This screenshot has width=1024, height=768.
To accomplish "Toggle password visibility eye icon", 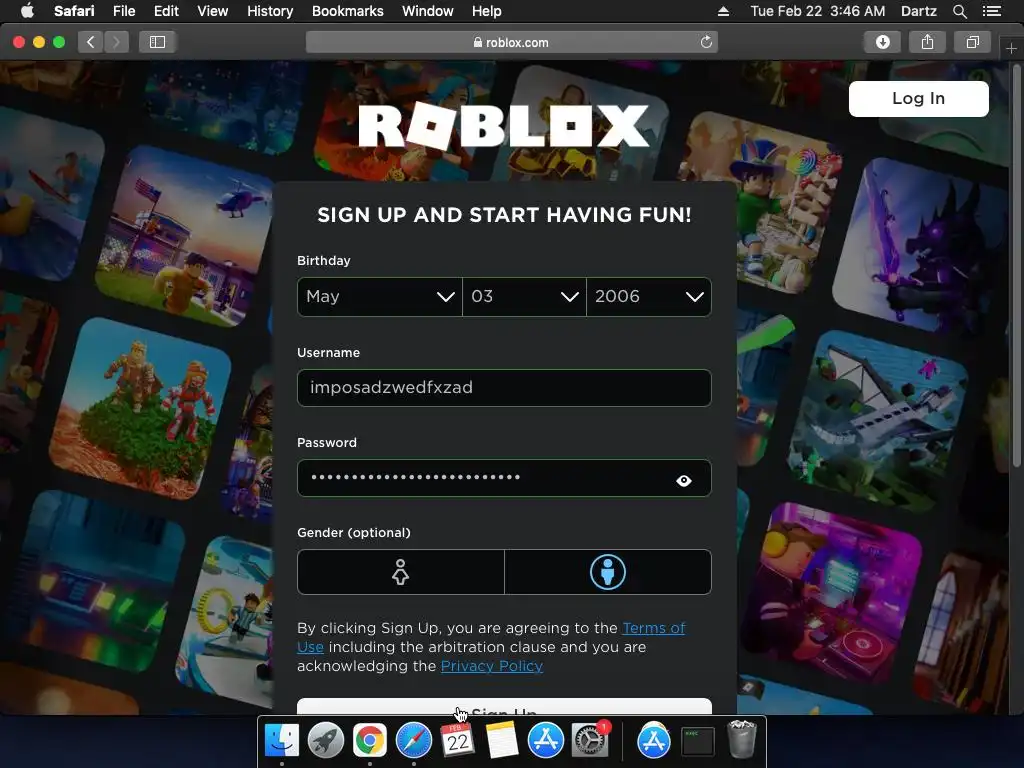I will (x=684, y=481).
